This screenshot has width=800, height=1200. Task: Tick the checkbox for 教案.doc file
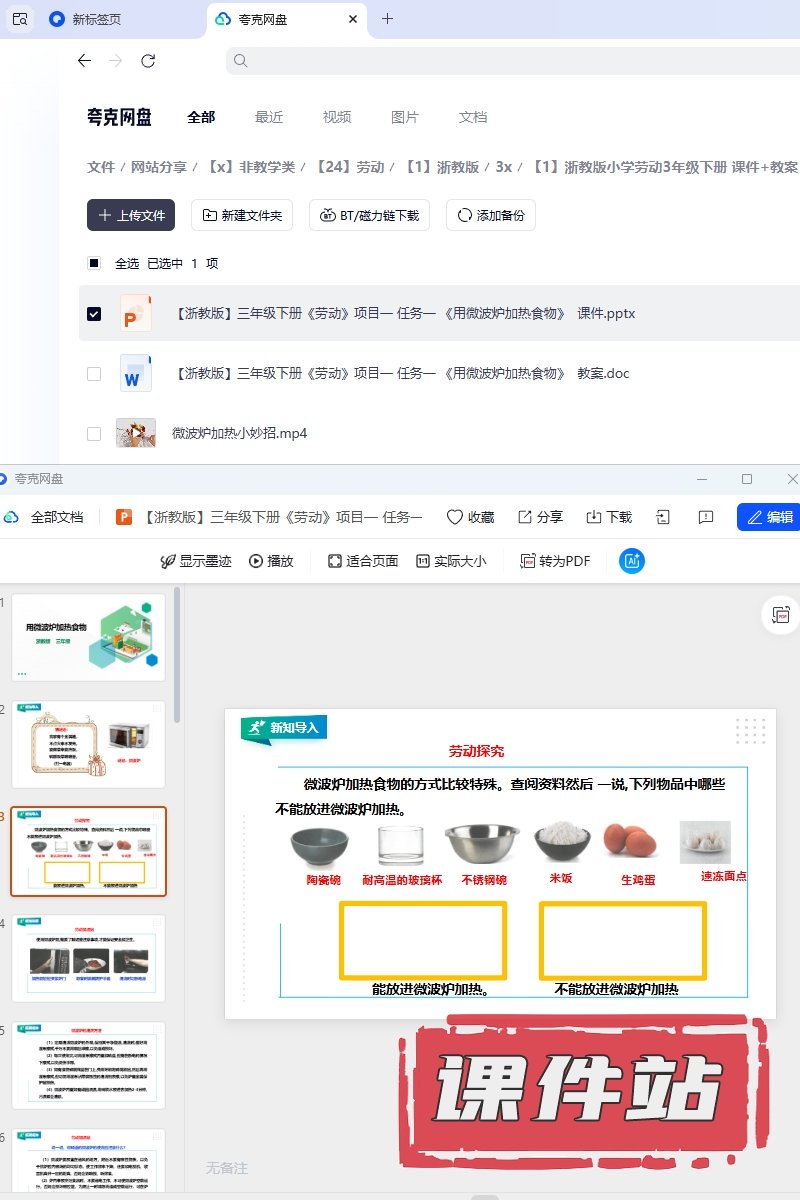point(94,374)
